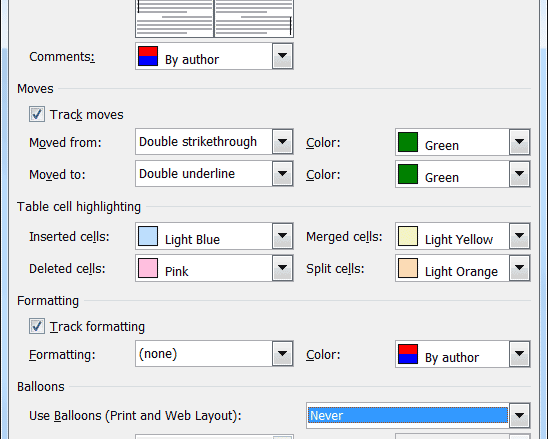Click the Light Blue inserted cells swatch
This screenshot has height=439, width=548.
click(148, 236)
